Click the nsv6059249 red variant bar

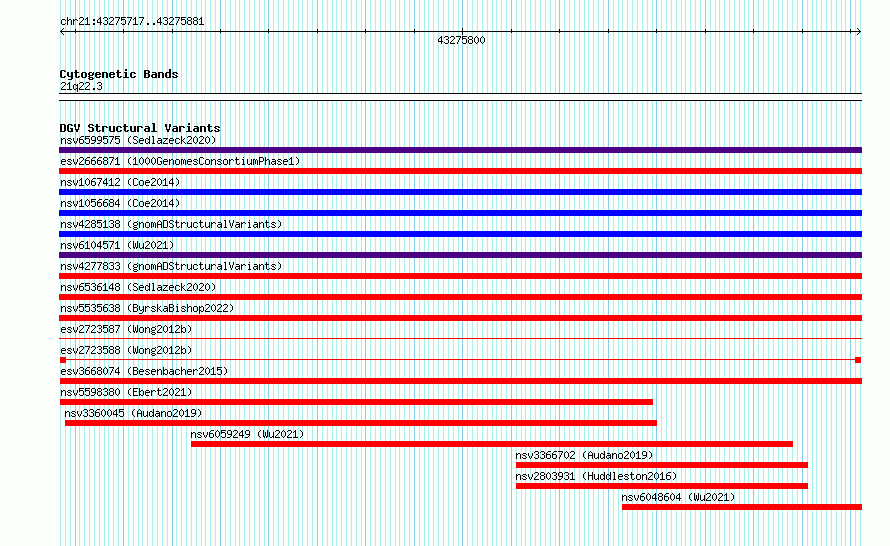coord(492,444)
